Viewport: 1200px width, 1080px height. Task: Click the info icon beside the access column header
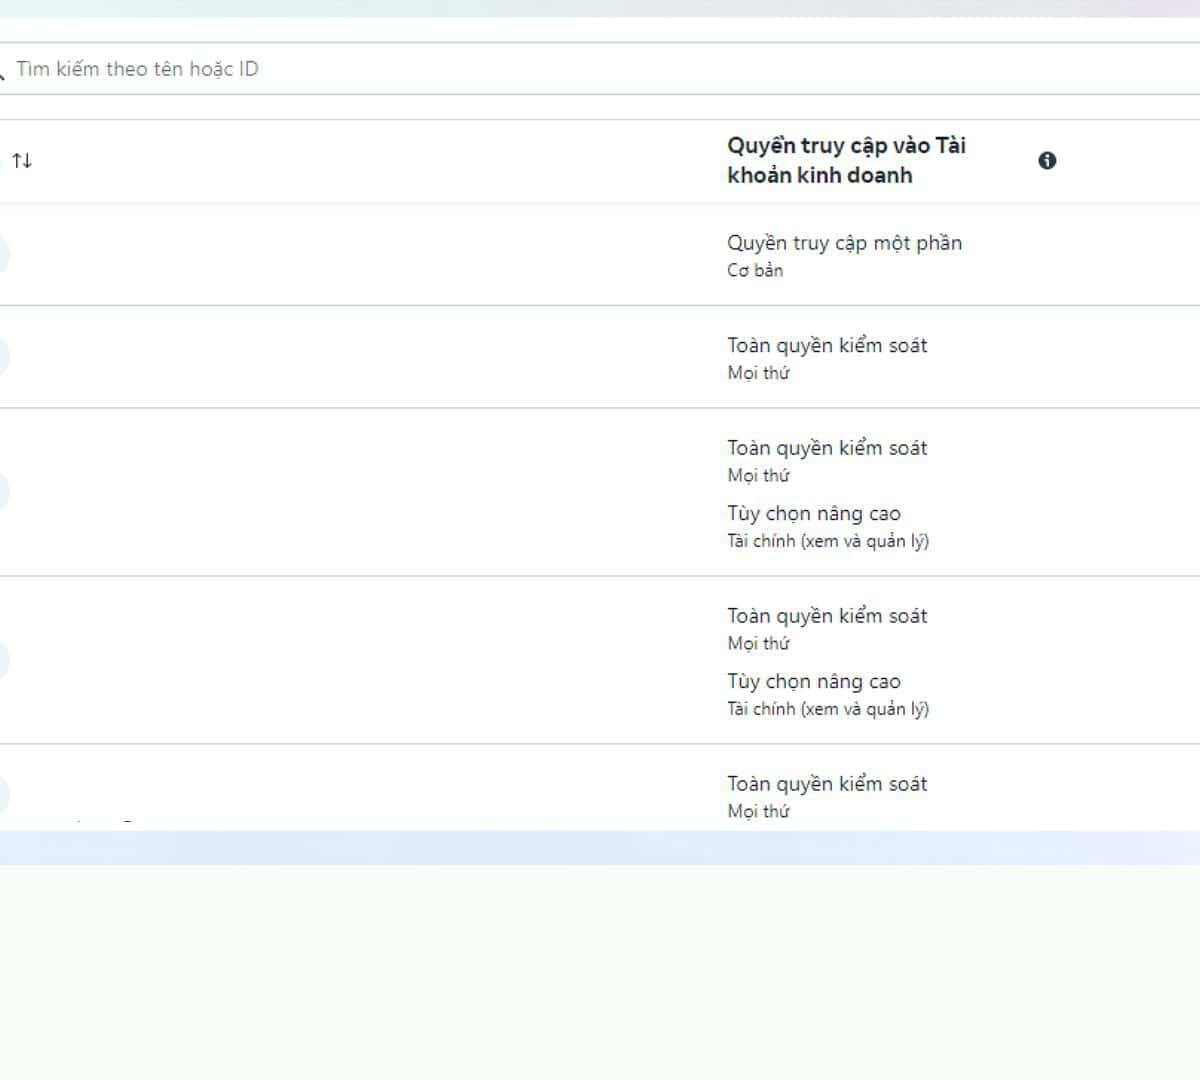click(1047, 161)
